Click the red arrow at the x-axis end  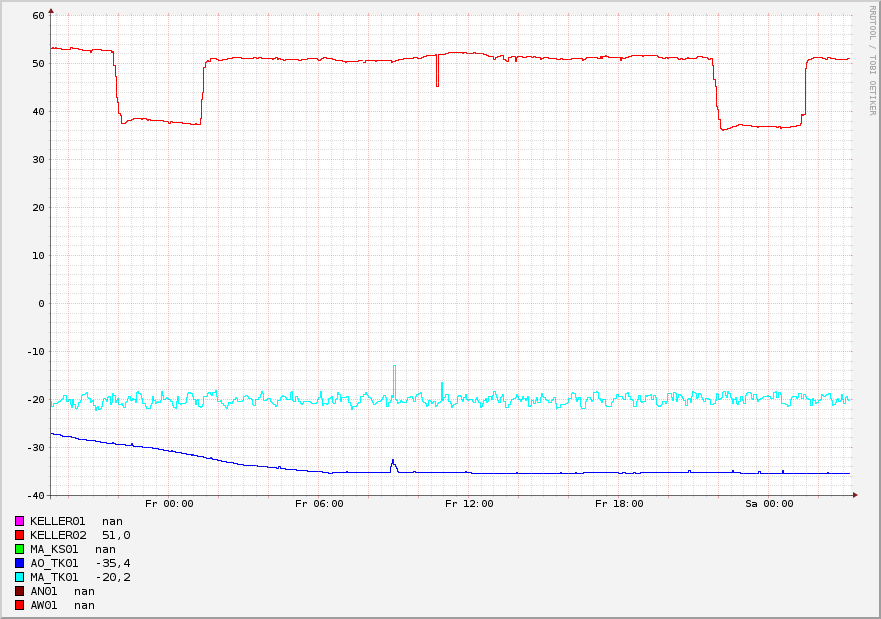pos(855,495)
